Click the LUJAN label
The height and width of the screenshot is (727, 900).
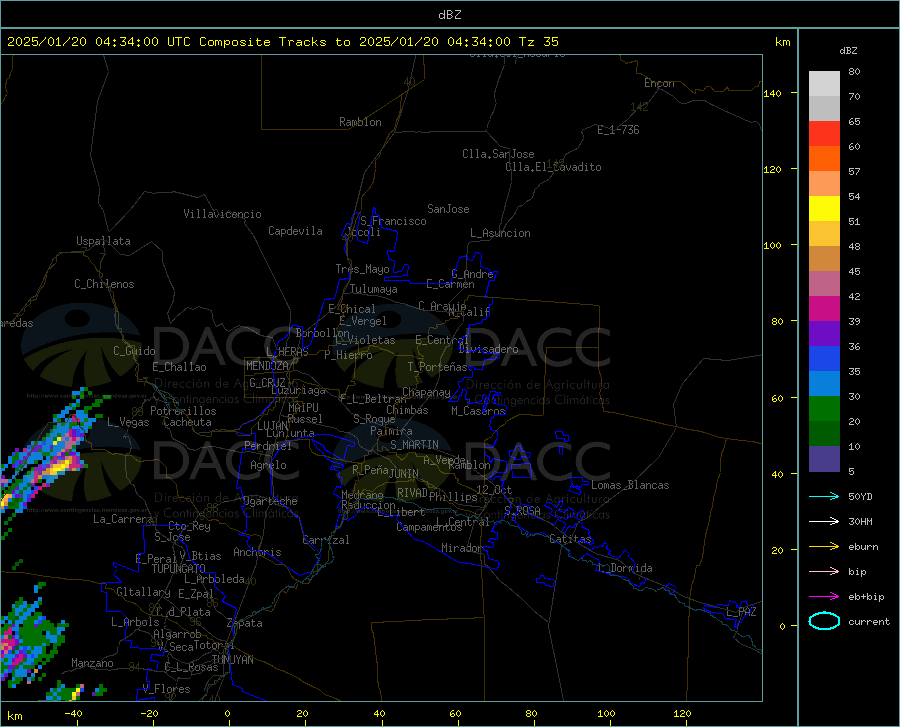[272, 426]
